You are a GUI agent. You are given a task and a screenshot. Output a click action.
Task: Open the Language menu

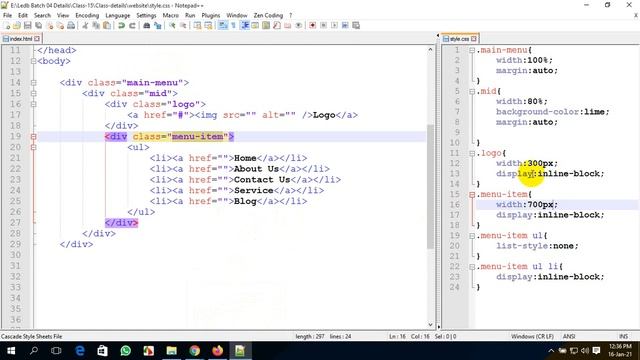pyautogui.click(x=118, y=15)
